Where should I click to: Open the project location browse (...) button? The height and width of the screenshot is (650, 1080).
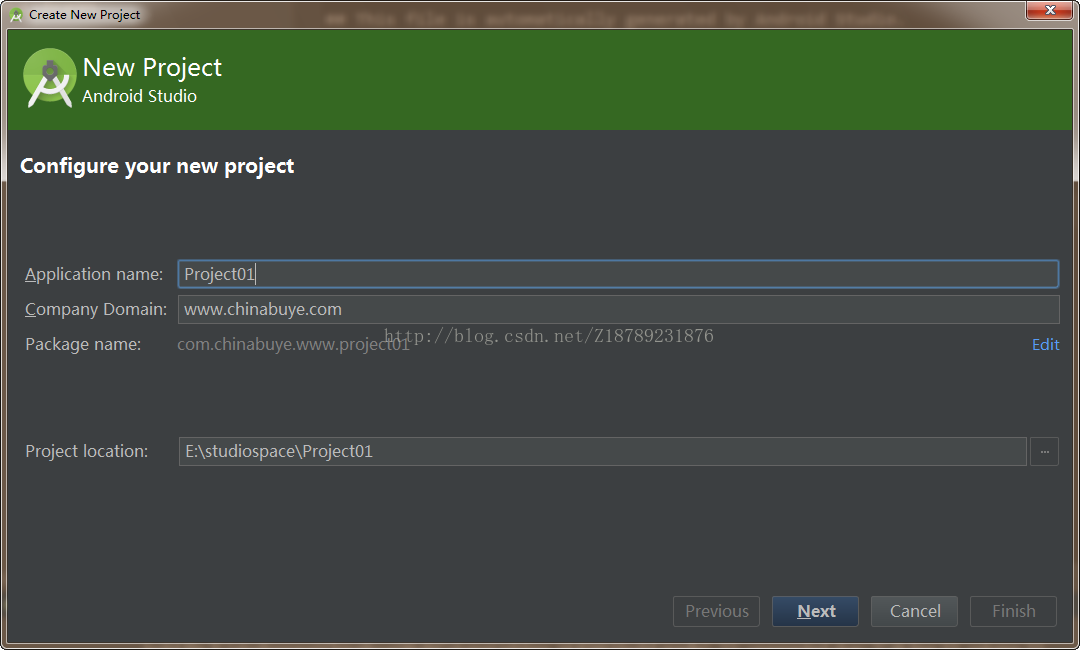1044,451
